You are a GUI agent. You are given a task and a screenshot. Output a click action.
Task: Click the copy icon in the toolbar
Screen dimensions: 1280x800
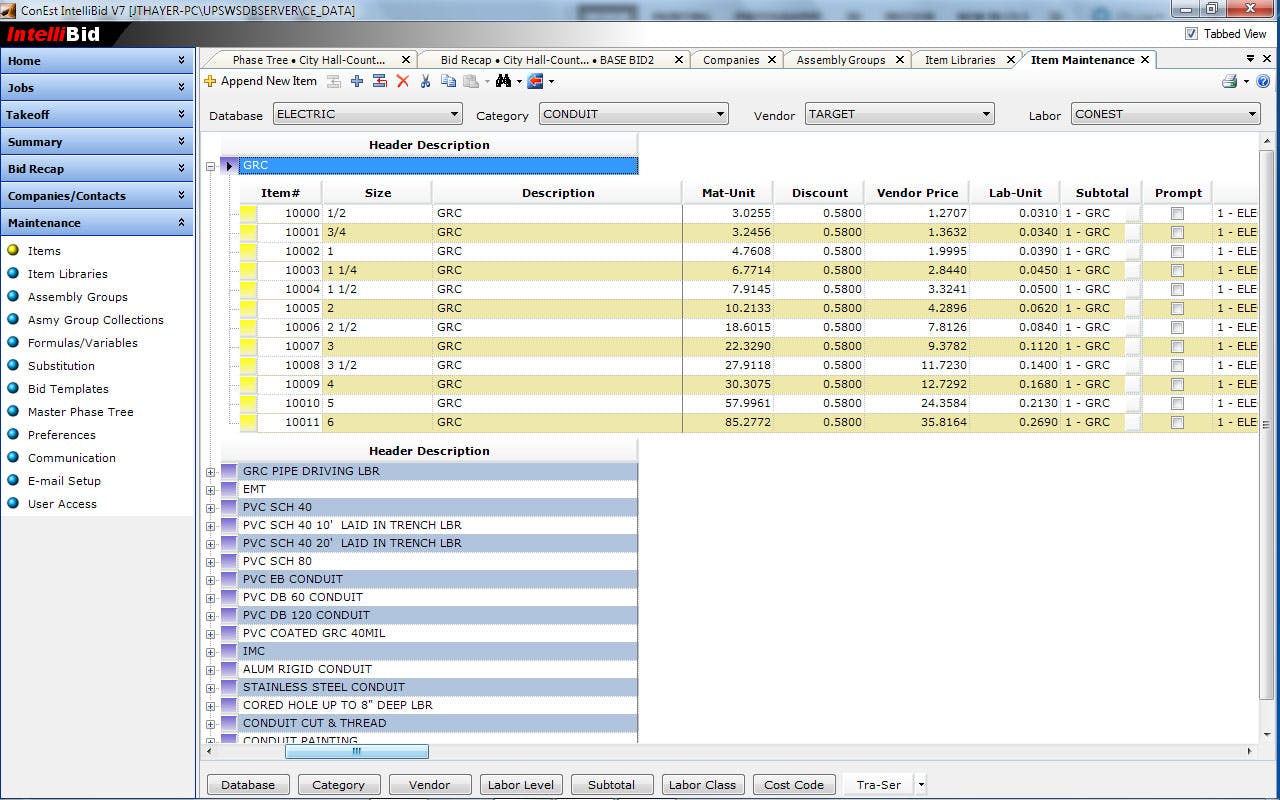click(448, 81)
